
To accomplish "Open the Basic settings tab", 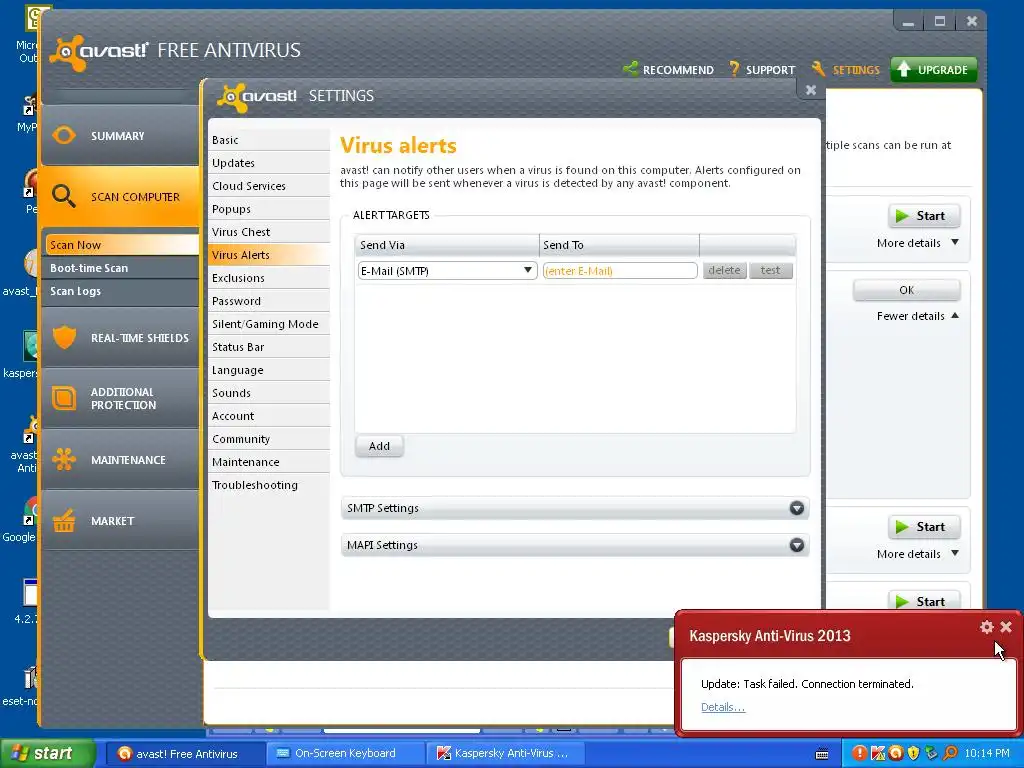I will point(269,140).
